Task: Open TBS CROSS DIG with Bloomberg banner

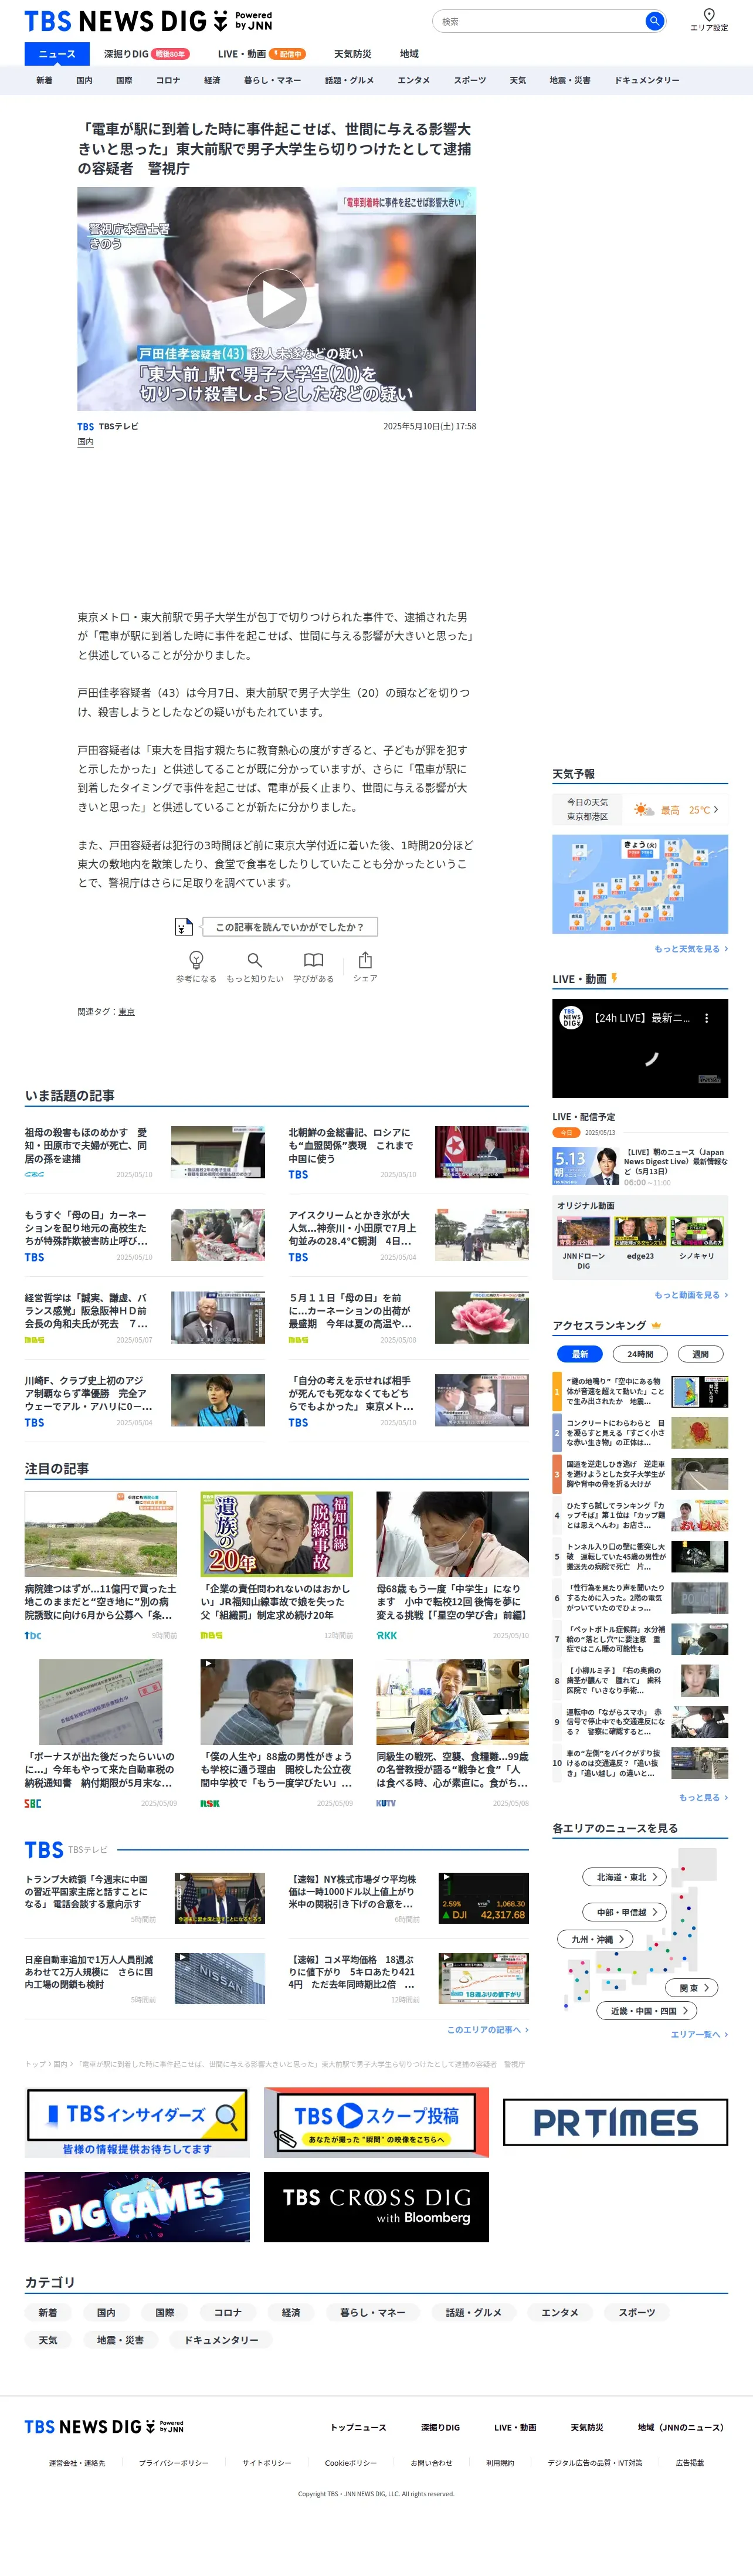Action: point(376,2207)
